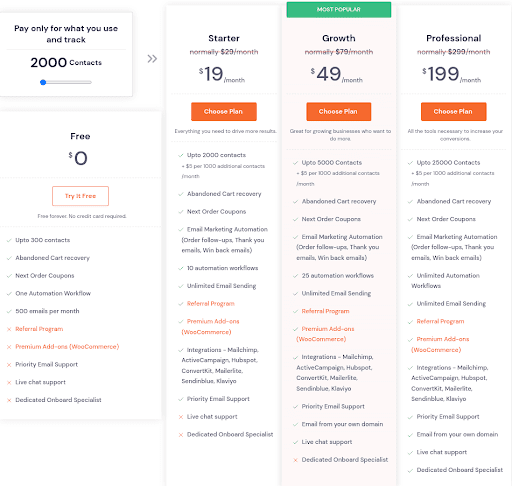Click the Most Popular green banner

339,9
